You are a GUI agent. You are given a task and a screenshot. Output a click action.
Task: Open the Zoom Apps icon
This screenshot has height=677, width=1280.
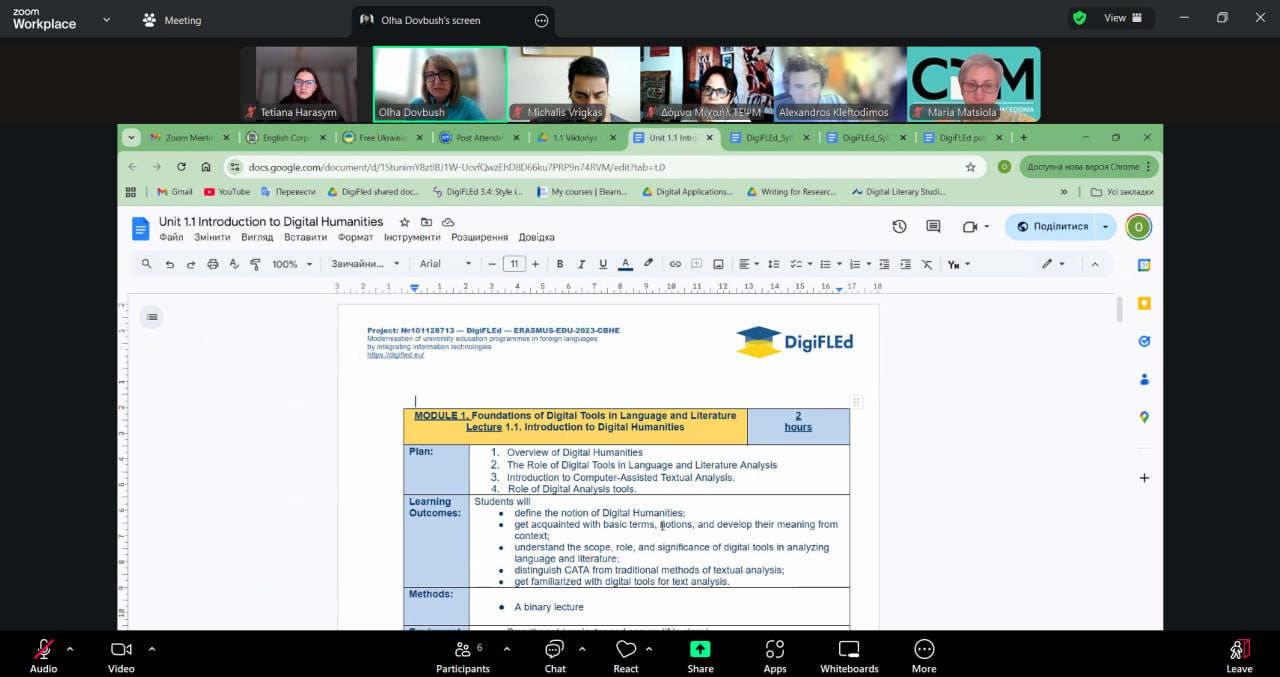(774, 650)
